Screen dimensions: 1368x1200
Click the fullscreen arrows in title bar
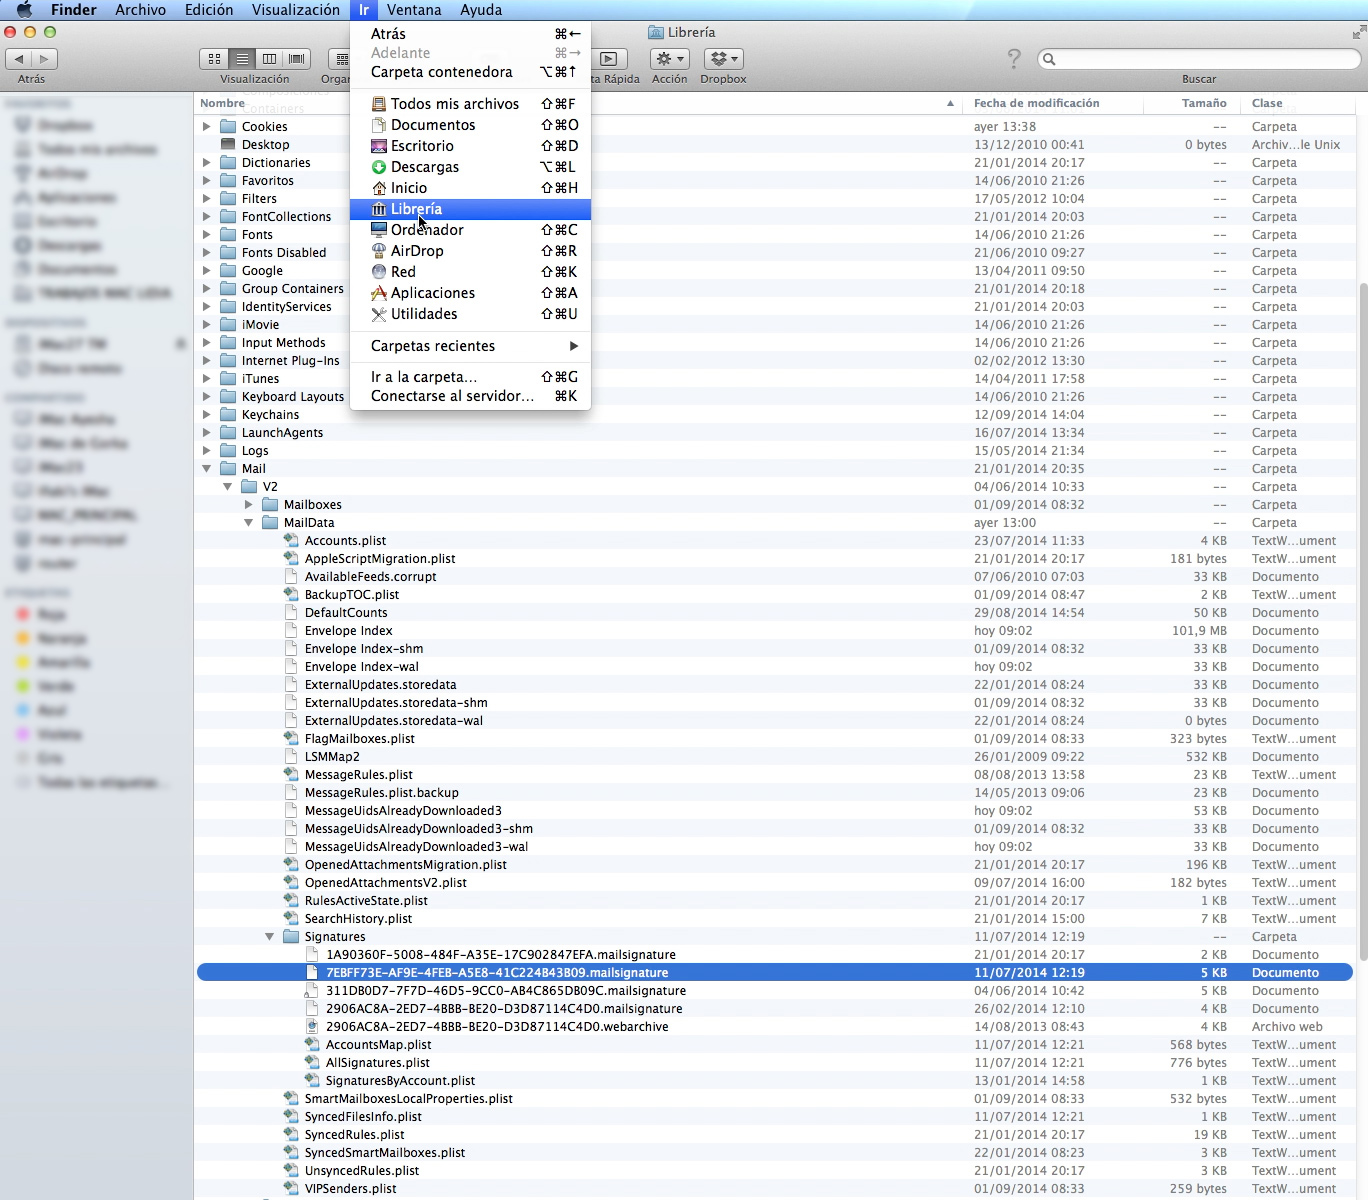1358,33
